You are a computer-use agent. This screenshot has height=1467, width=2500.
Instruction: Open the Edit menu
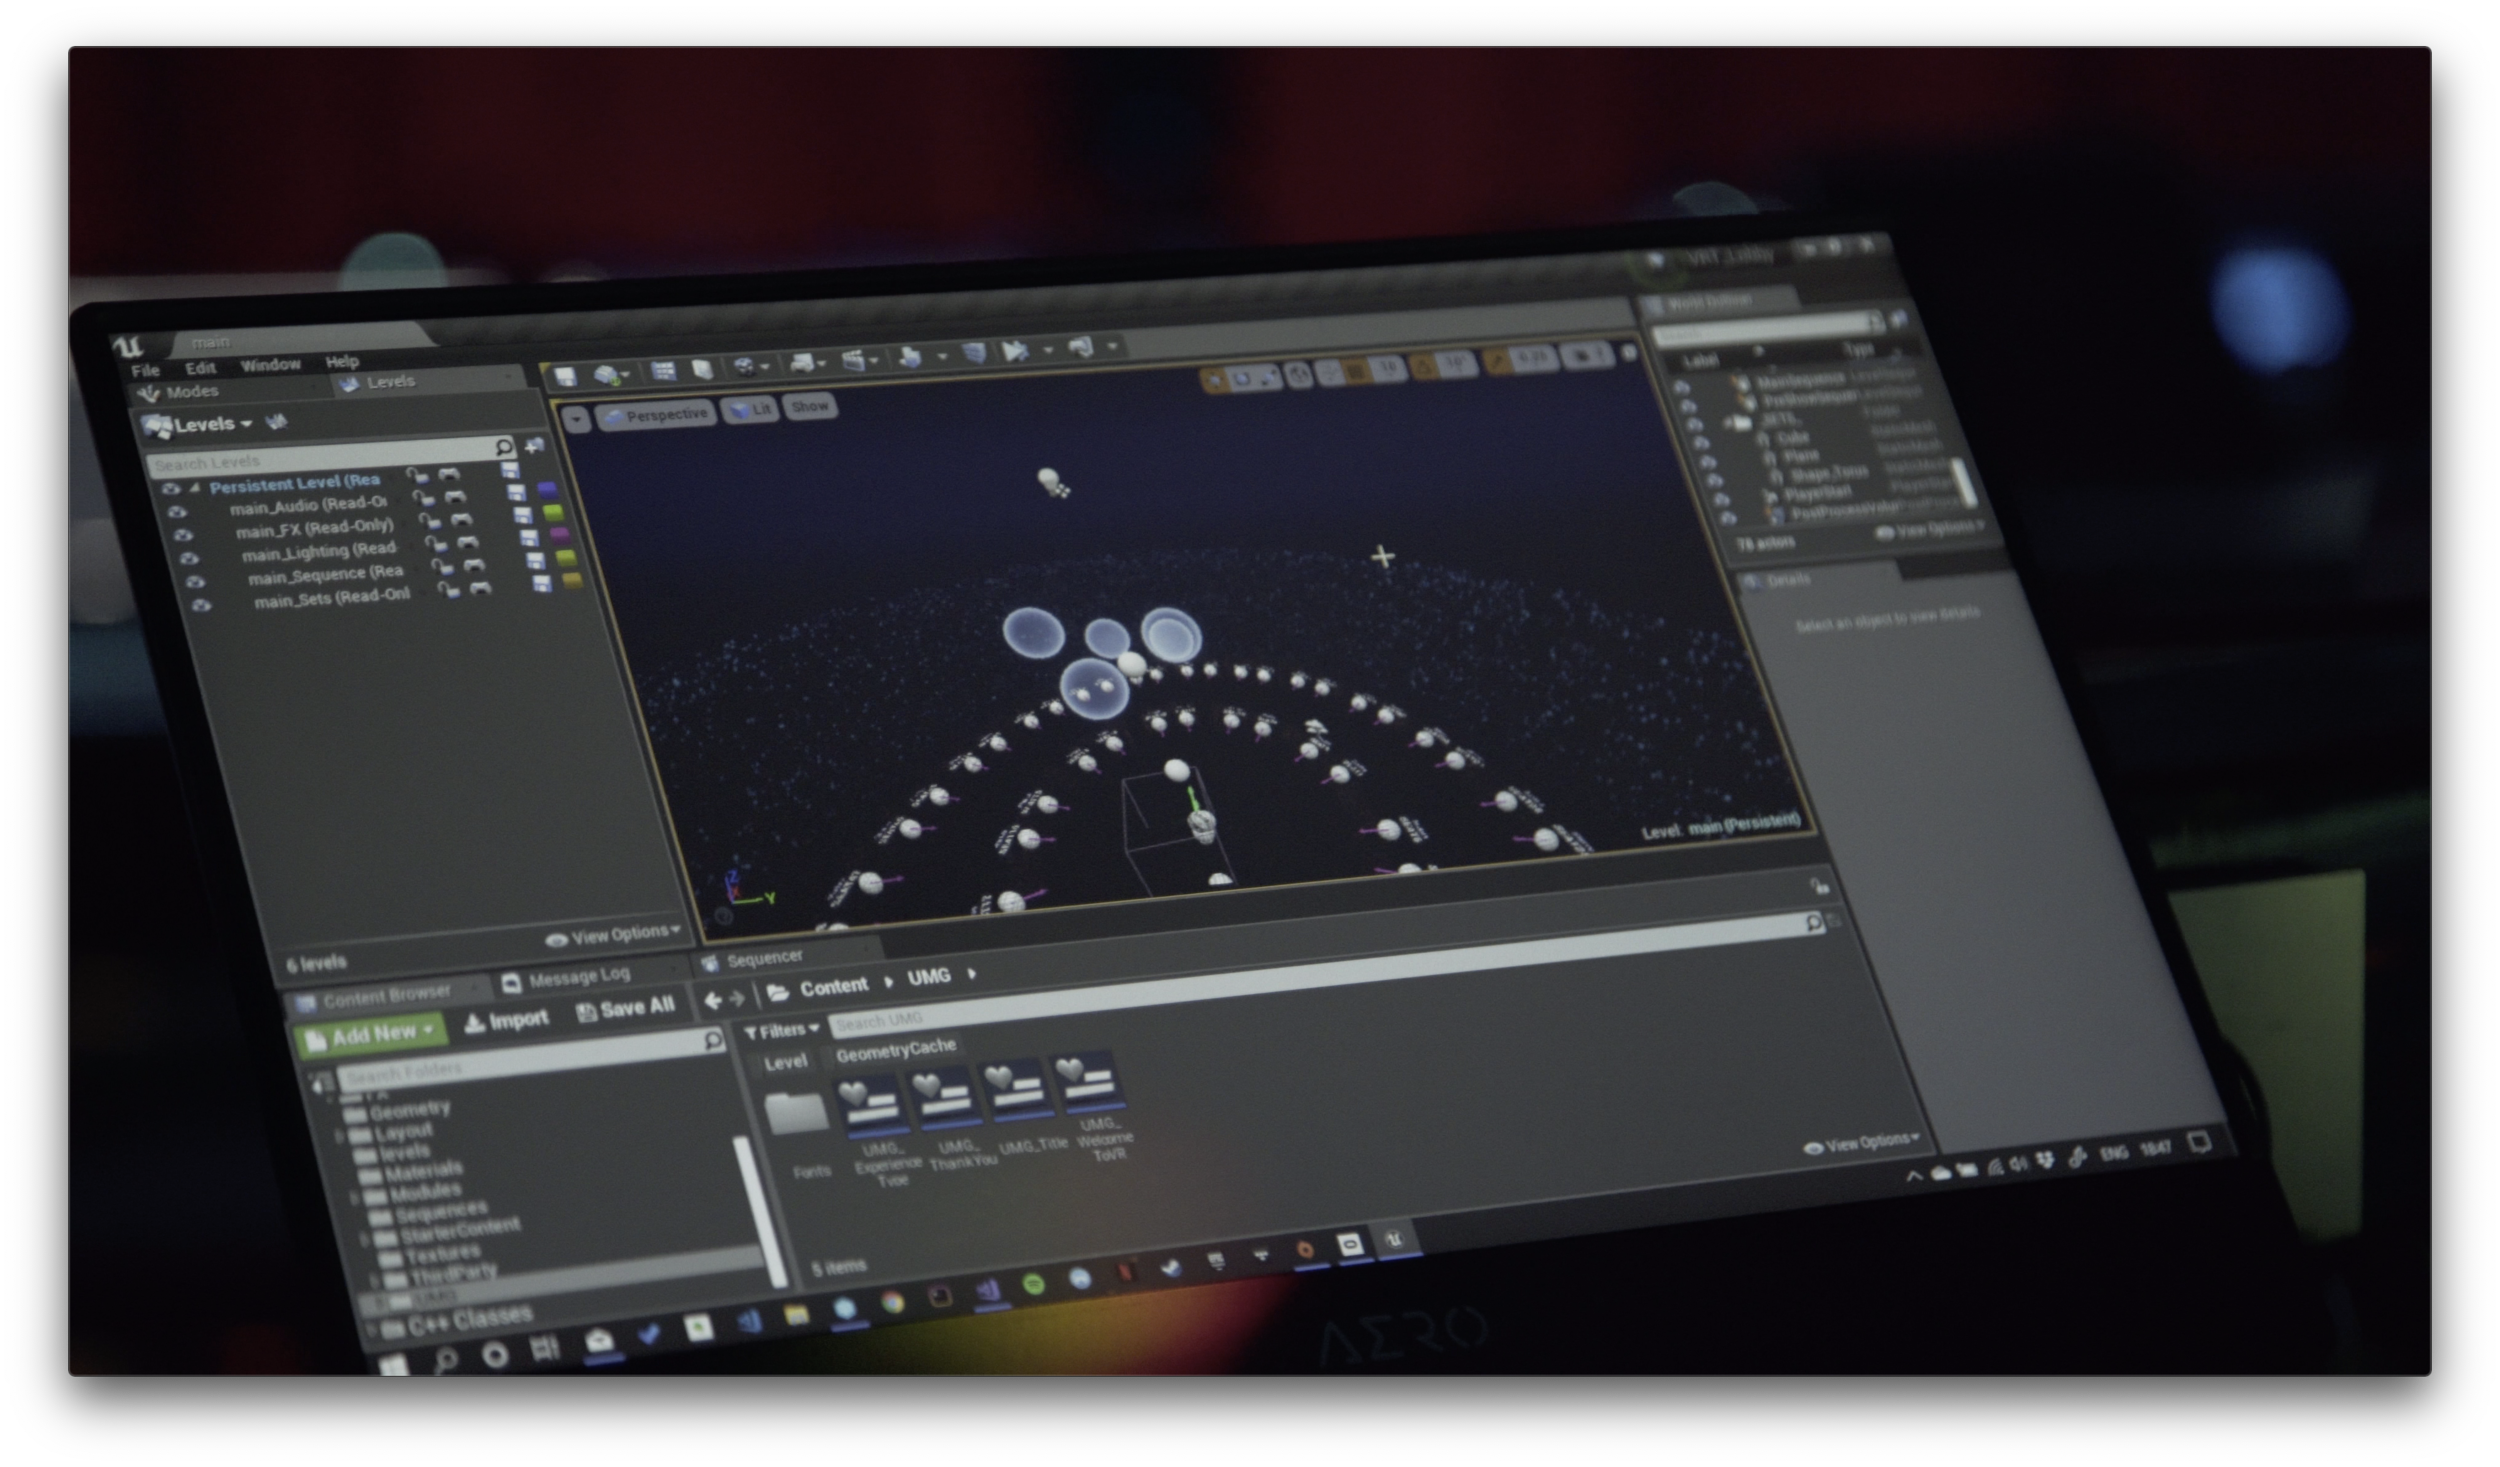coord(200,368)
